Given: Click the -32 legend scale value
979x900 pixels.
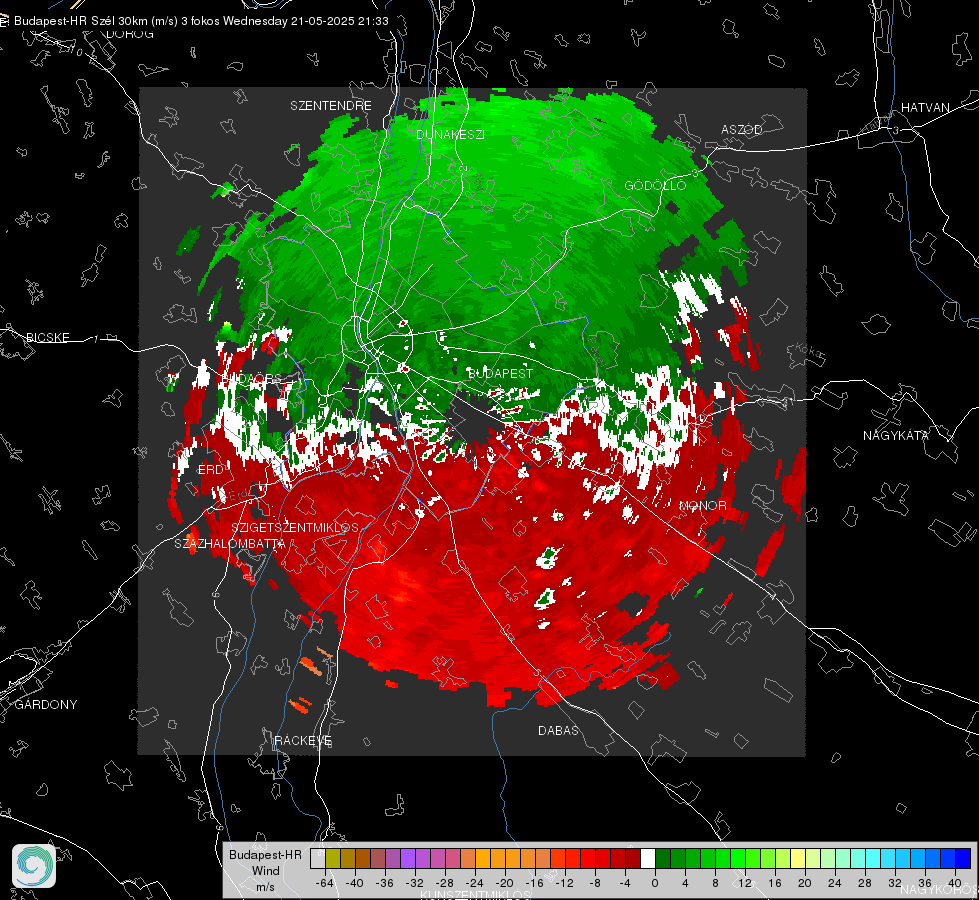Looking at the screenshot, I should click(x=415, y=883).
